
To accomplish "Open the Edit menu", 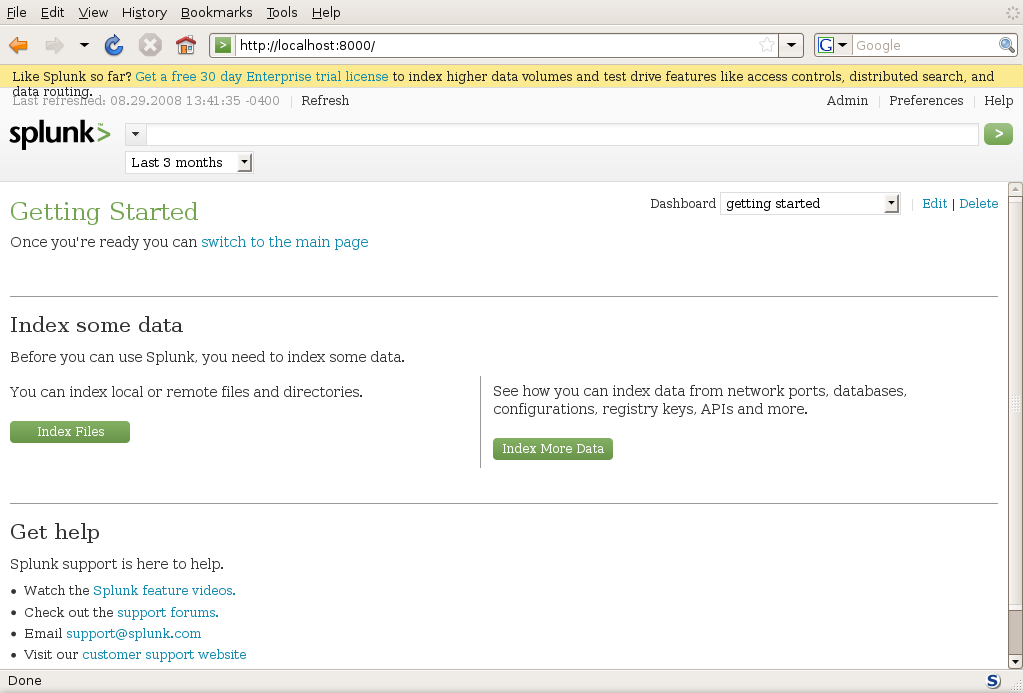I will (x=52, y=12).
